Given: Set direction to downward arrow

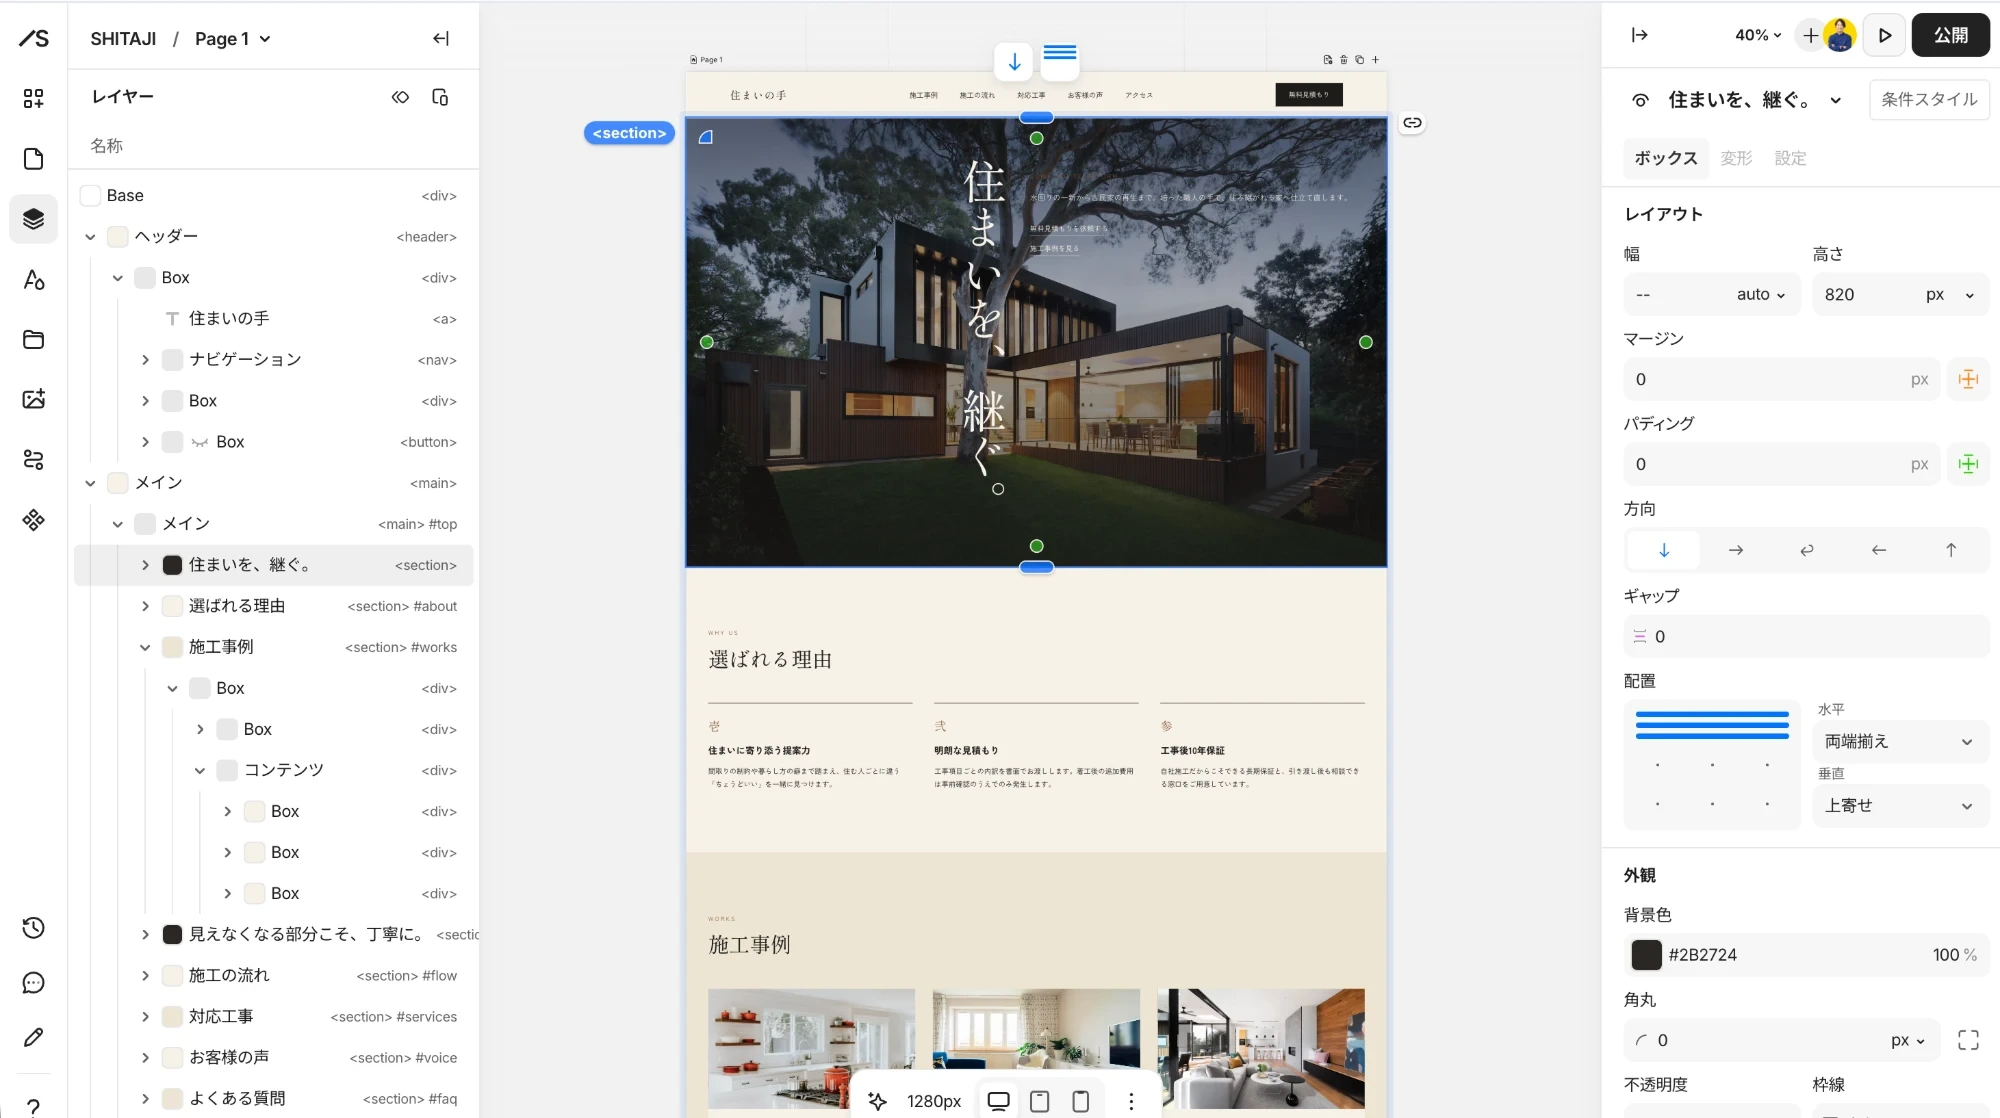Looking at the screenshot, I should click(1664, 550).
